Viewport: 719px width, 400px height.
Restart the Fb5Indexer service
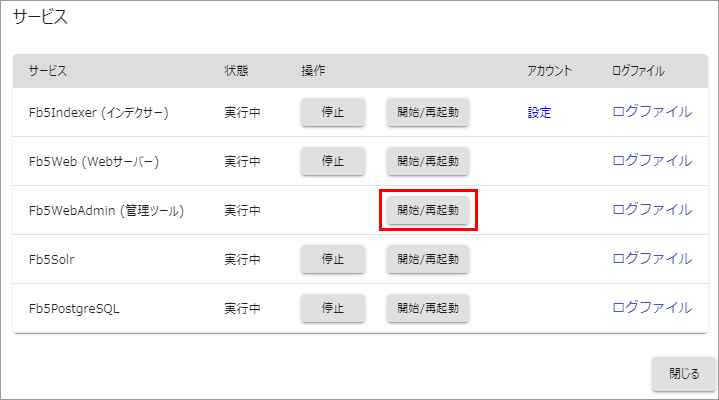click(x=428, y=112)
